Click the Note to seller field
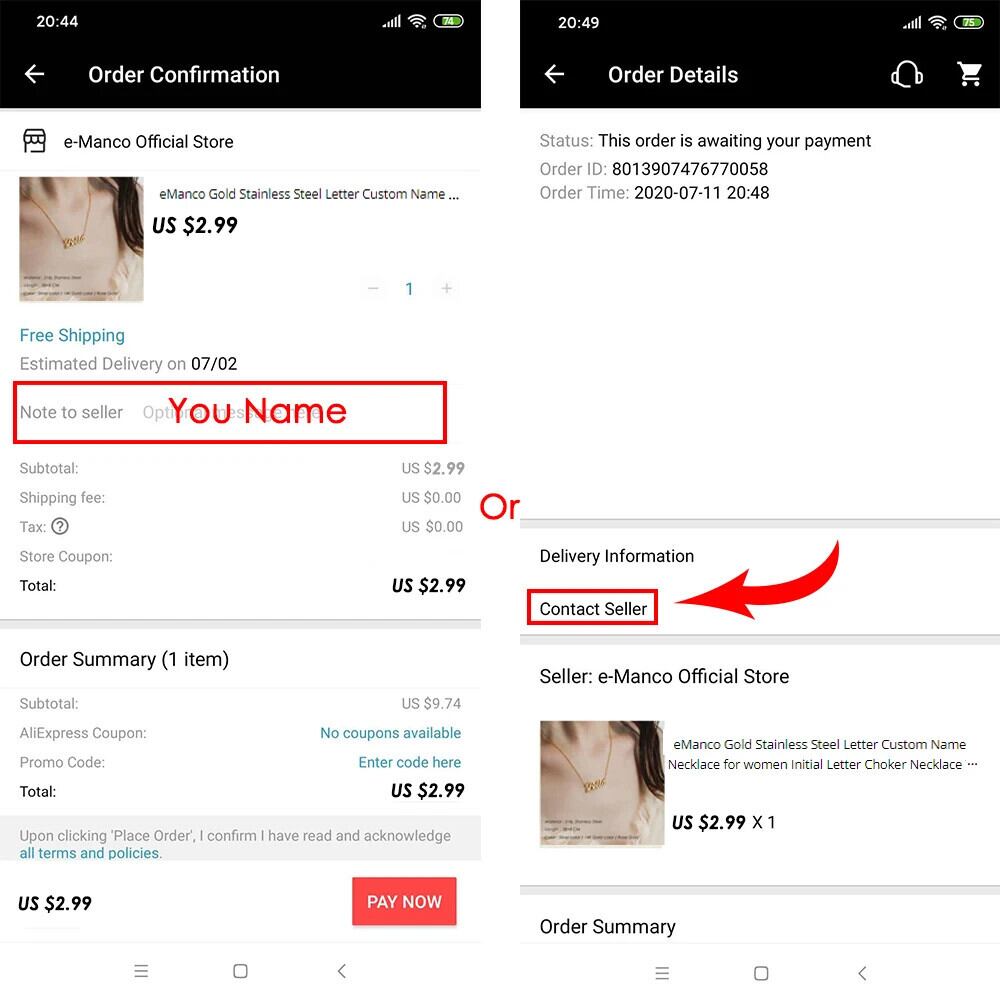This screenshot has height=1000, width=1000. click(230, 412)
